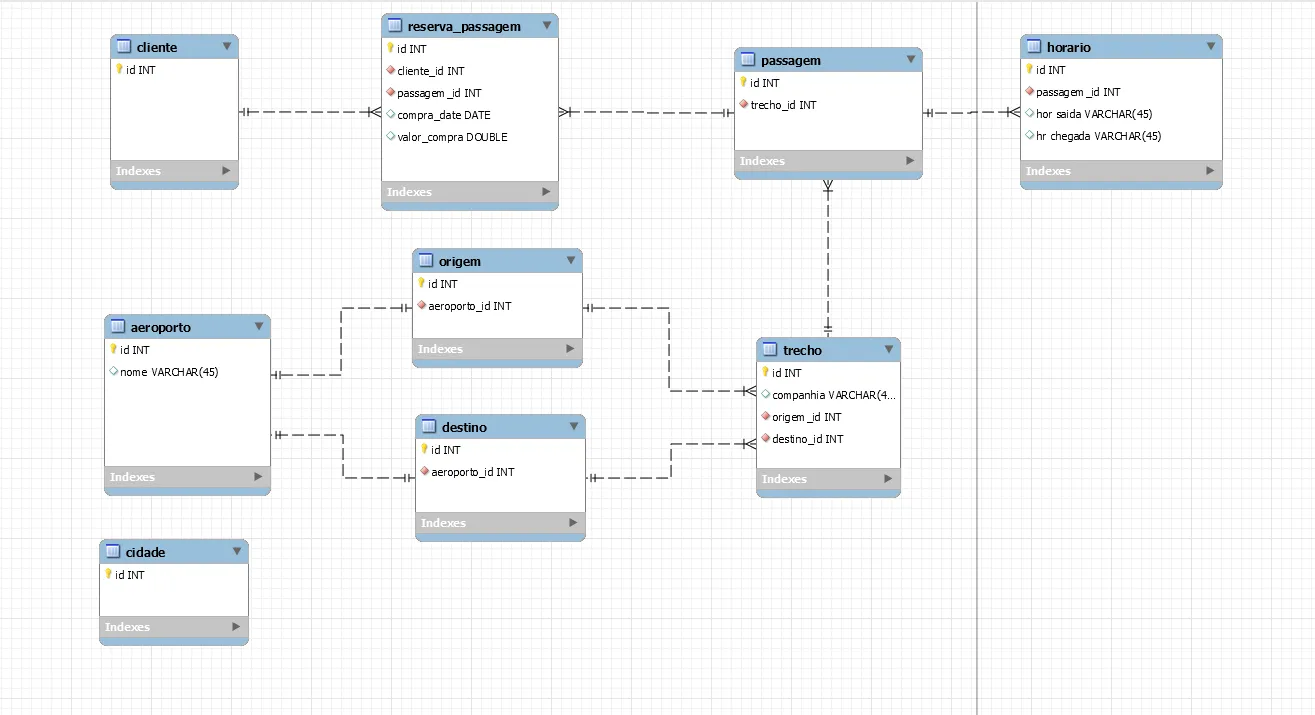
Task: Select hr chegada VARCHAR(45) column in horario
Action: click(1098, 136)
